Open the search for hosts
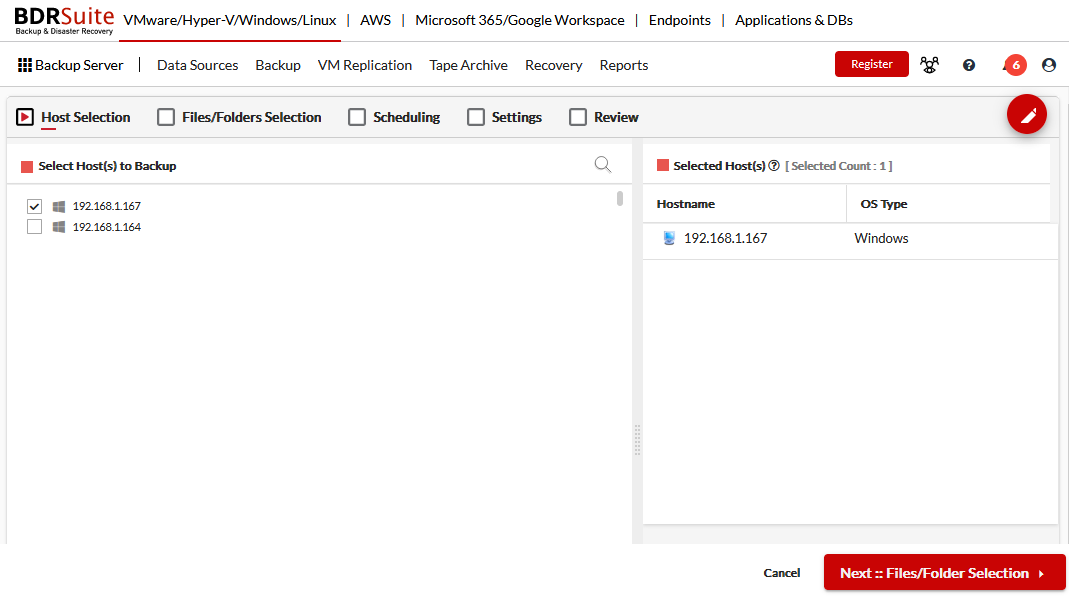Screen dimensions: 1069x598 (x=602, y=164)
